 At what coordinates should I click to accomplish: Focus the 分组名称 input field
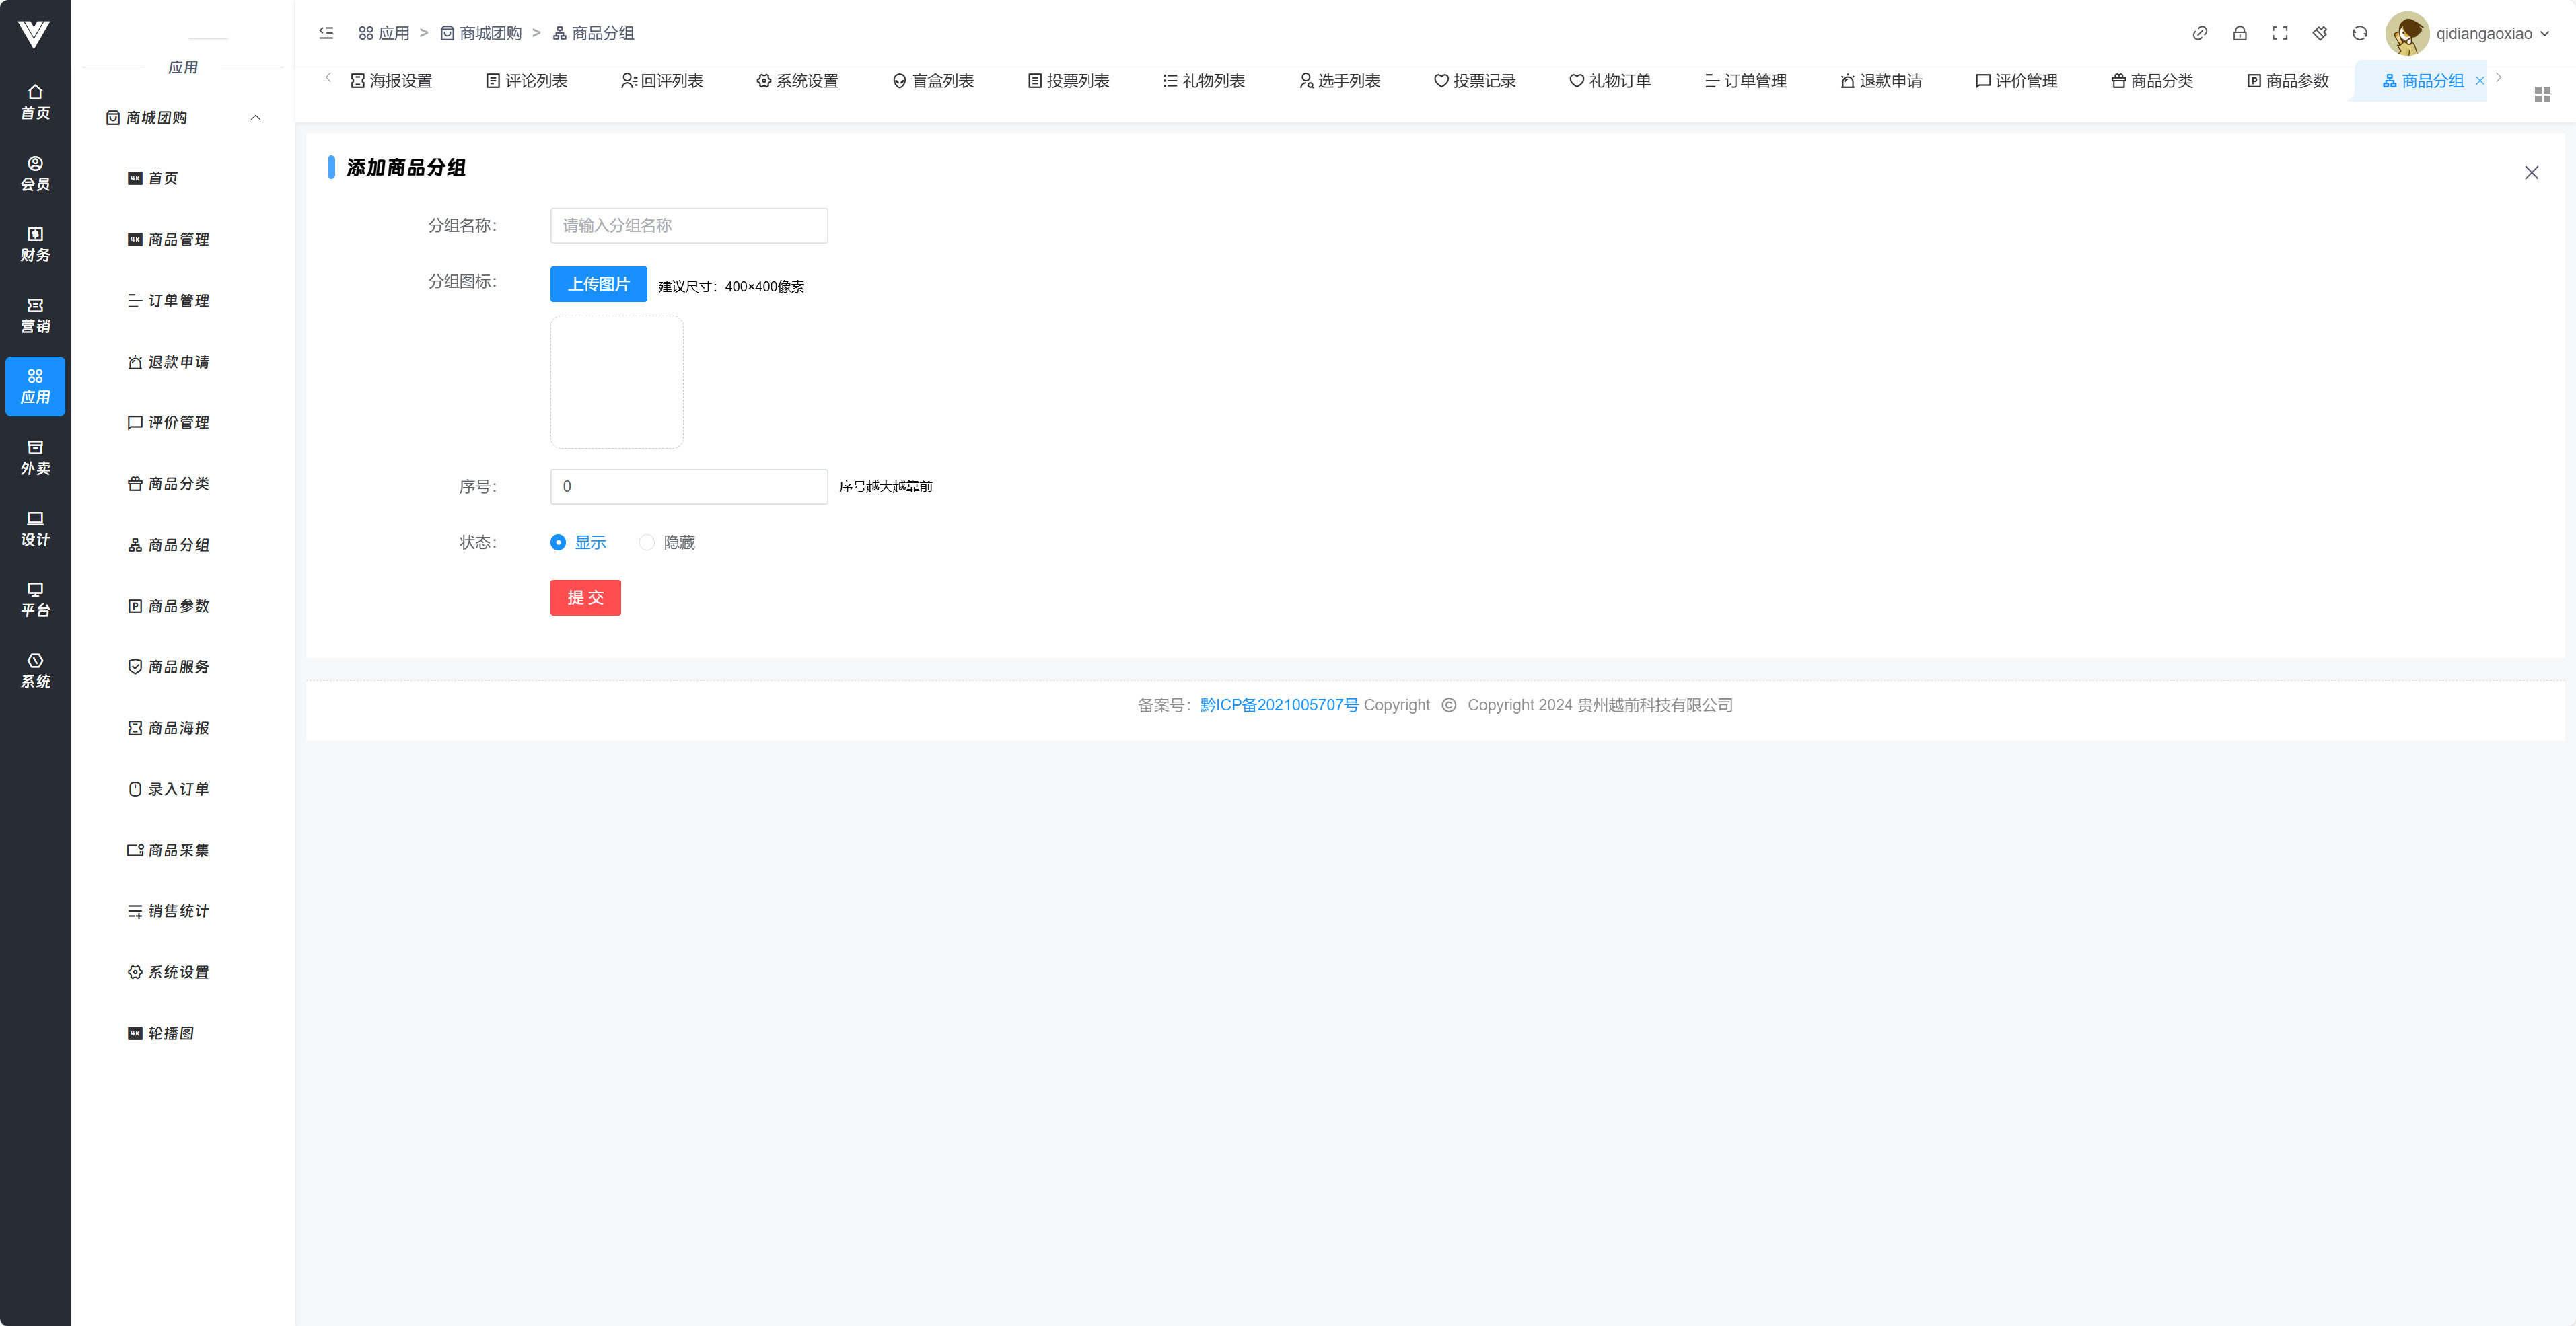click(688, 225)
